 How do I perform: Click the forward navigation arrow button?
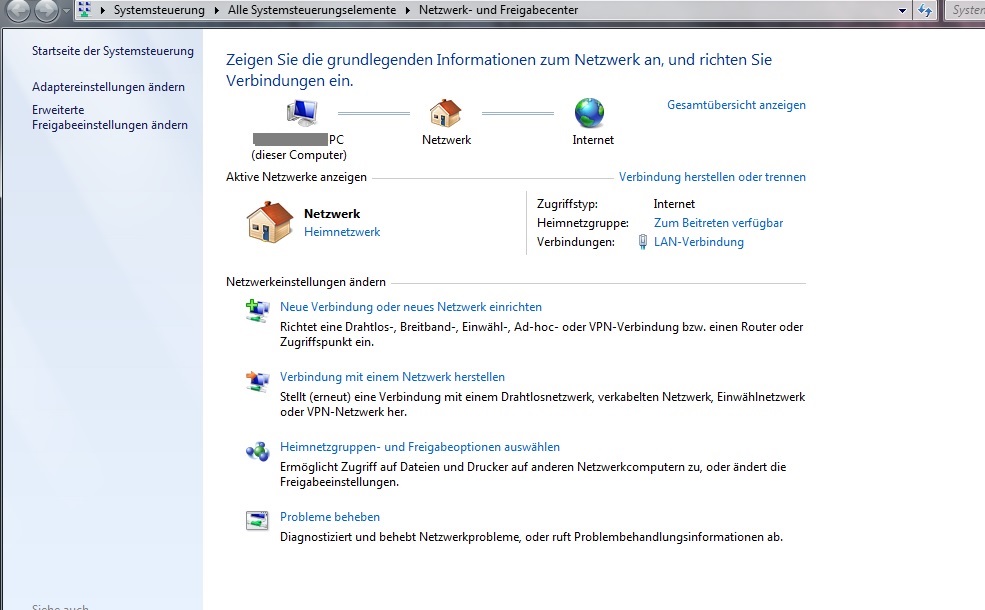click(x=46, y=10)
